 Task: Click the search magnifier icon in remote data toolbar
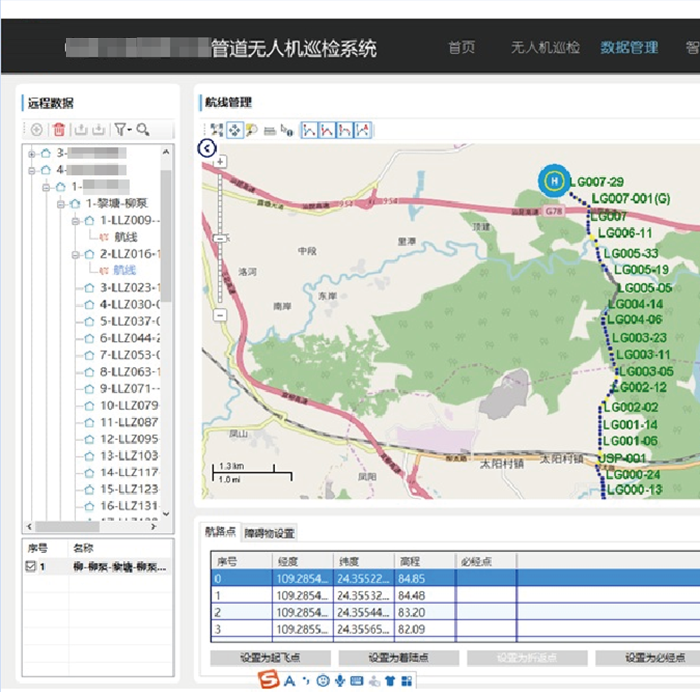tap(143, 129)
